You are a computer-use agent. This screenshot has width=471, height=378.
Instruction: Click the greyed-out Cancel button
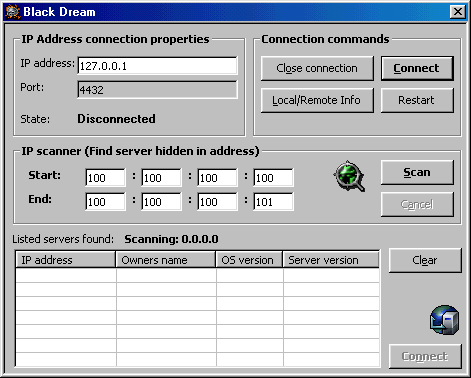[x=417, y=204]
